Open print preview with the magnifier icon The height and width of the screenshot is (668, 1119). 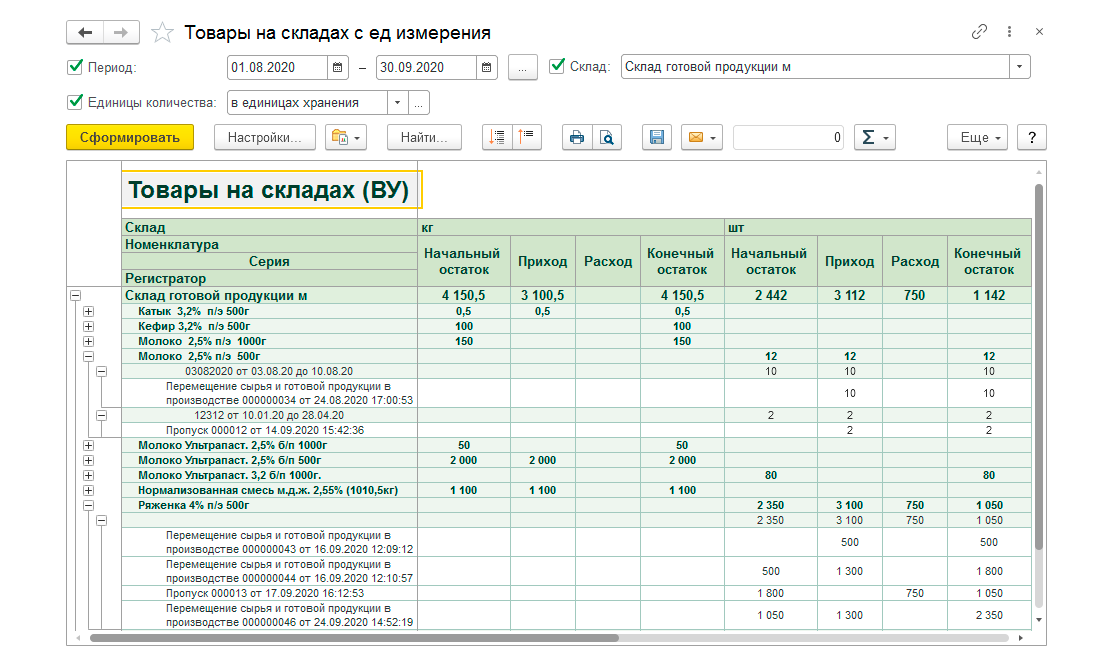click(x=606, y=138)
